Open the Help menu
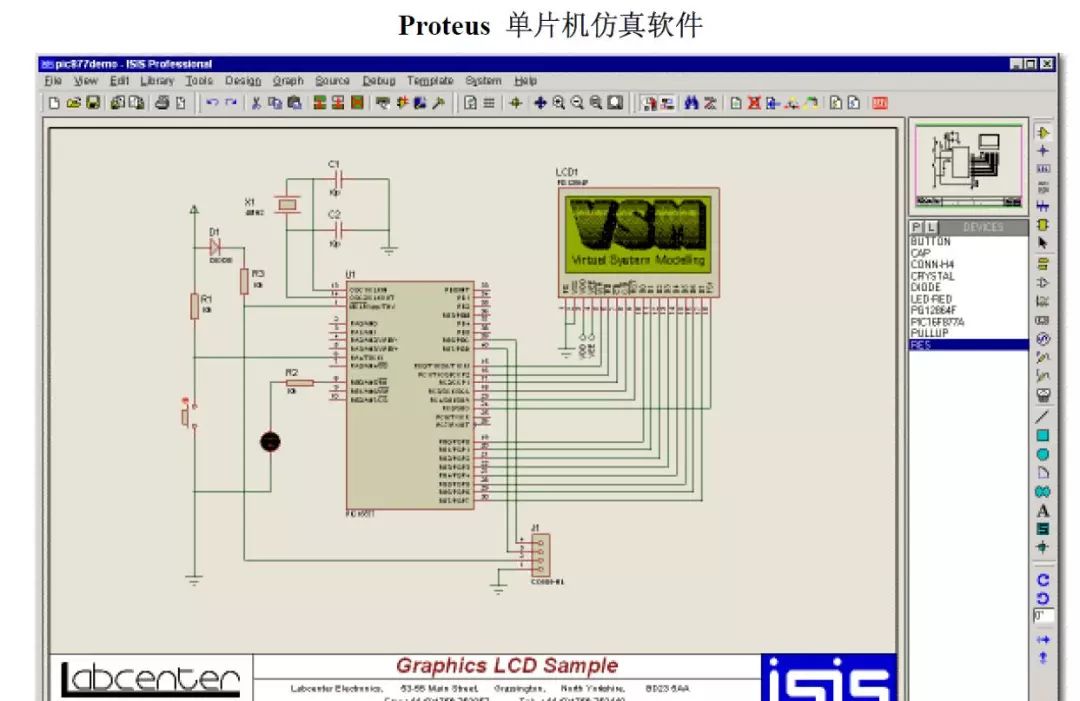The height and width of the screenshot is (701, 1080). (x=525, y=81)
